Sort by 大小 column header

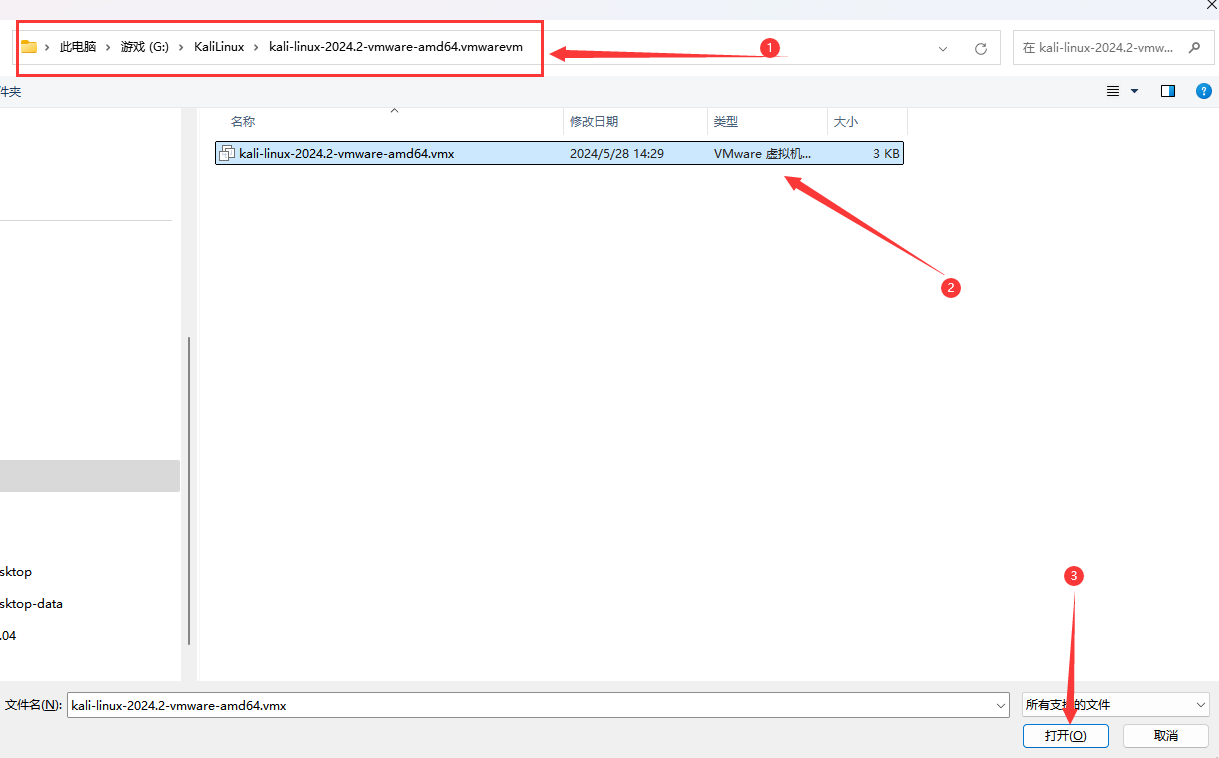click(867, 121)
